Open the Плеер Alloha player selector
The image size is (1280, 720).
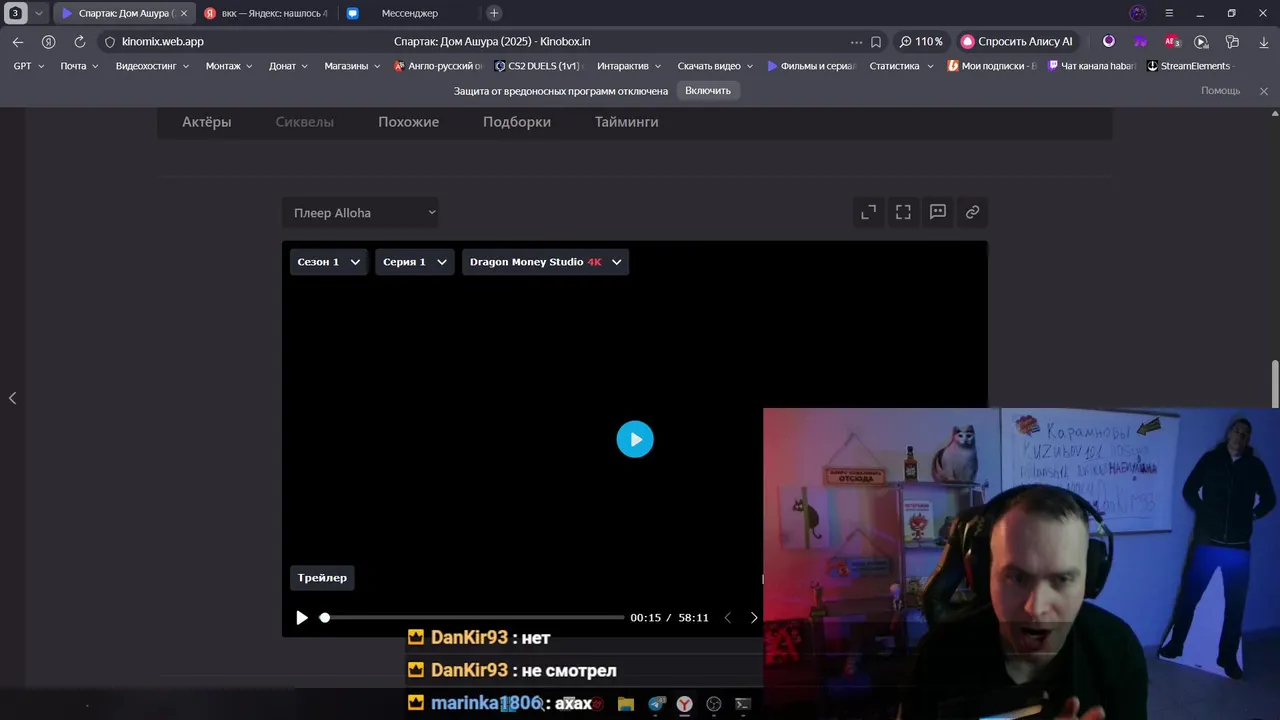click(360, 213)
